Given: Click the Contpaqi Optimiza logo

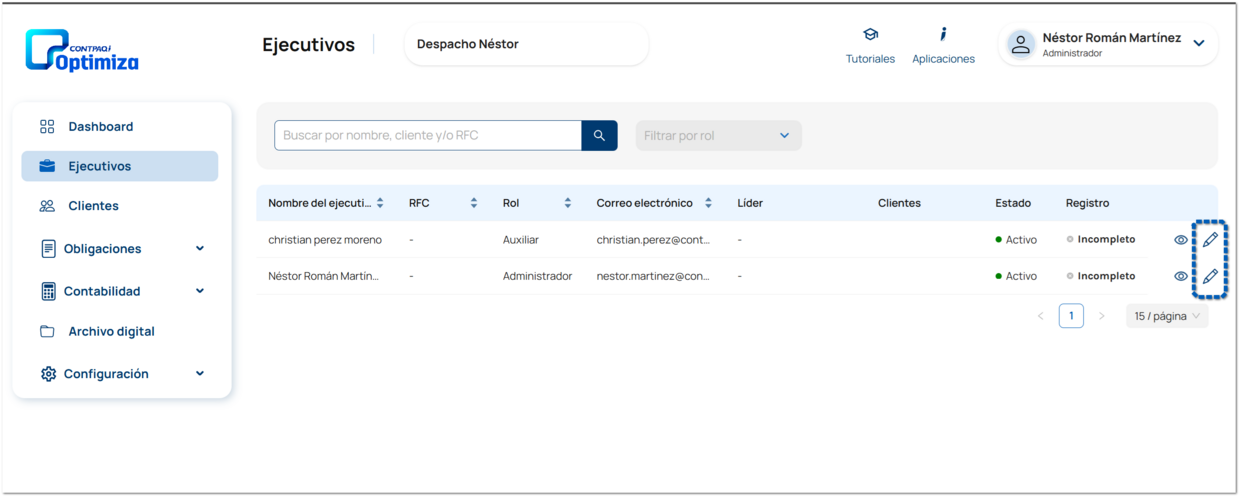Looking at the screenshot, I should 82,50.
